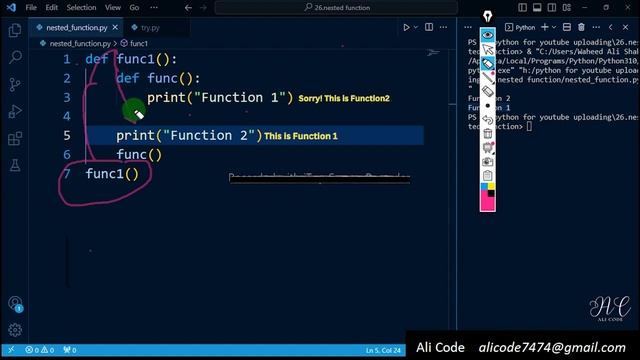Open the Manage gear settings

15,329
